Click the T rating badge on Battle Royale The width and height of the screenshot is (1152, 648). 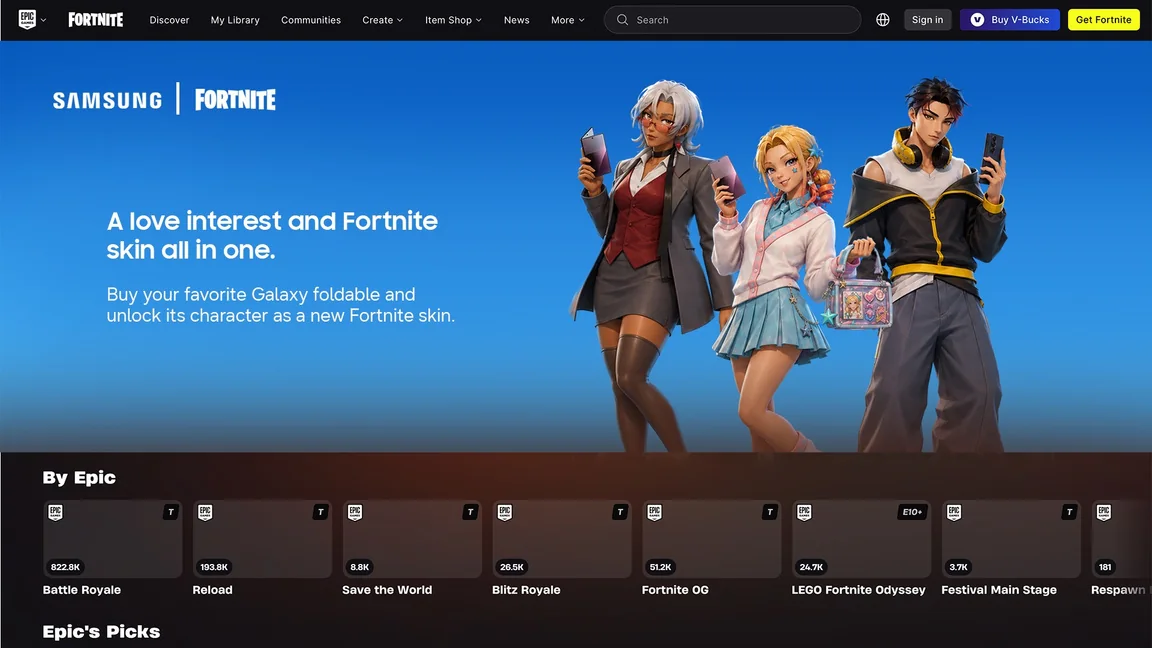coord(170,512)
